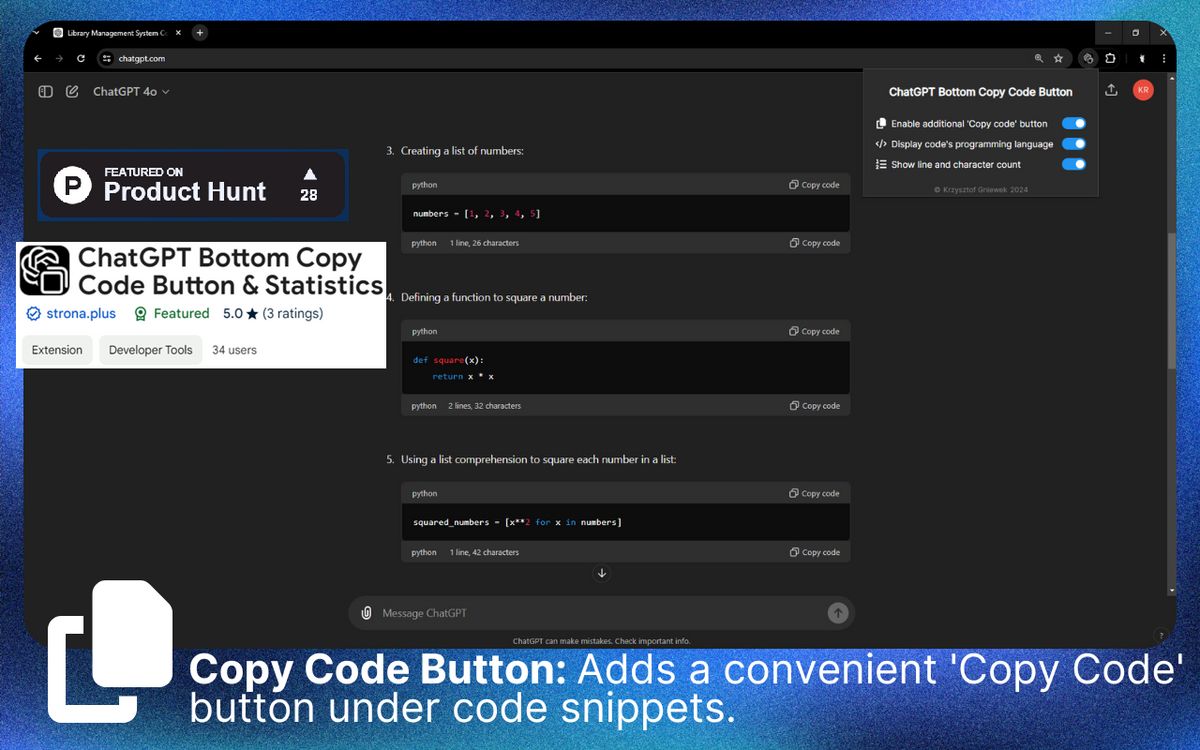Disable 'Enable additional Copy code button' toggle

point(1073,123)
